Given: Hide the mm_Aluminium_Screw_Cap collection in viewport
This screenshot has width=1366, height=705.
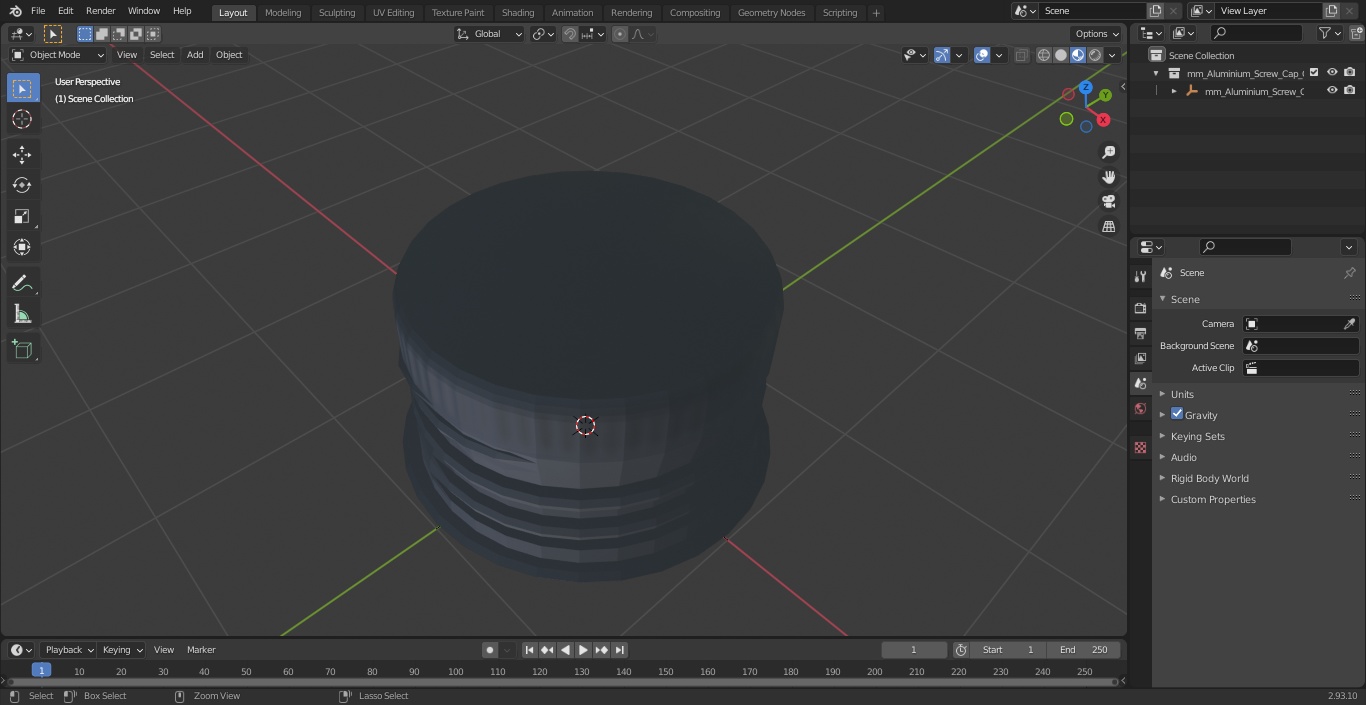Looking at the screenshot, I should pos(1332,72).
